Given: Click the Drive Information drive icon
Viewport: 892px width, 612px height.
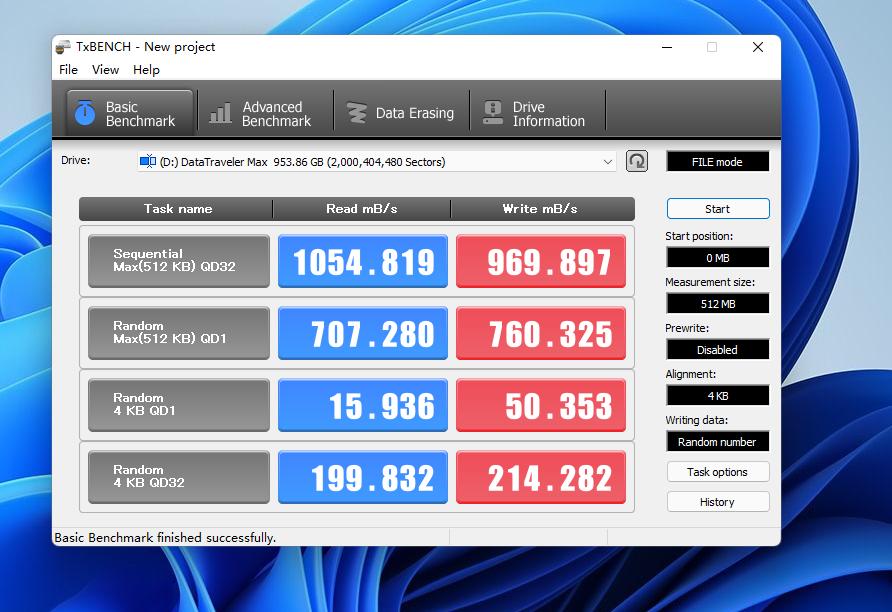Looking at the screenshot, I should click(493, 113).
